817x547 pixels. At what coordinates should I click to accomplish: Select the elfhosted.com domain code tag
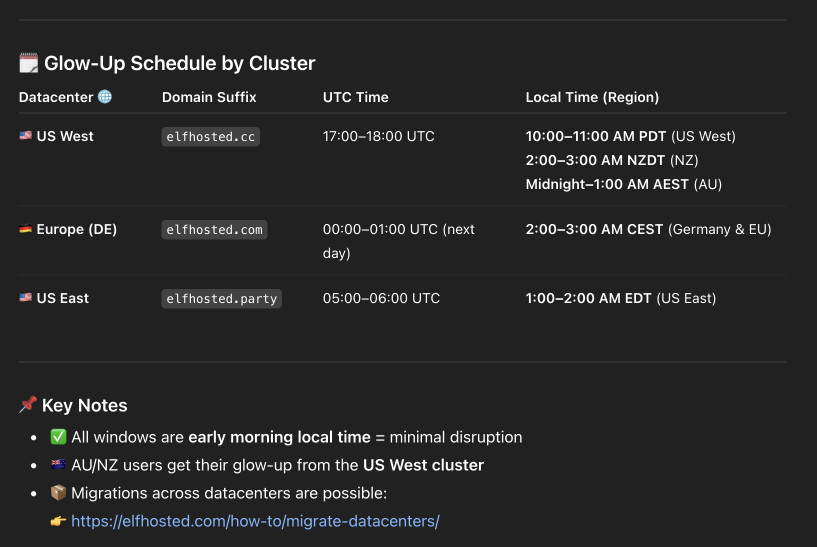point(214,230)
